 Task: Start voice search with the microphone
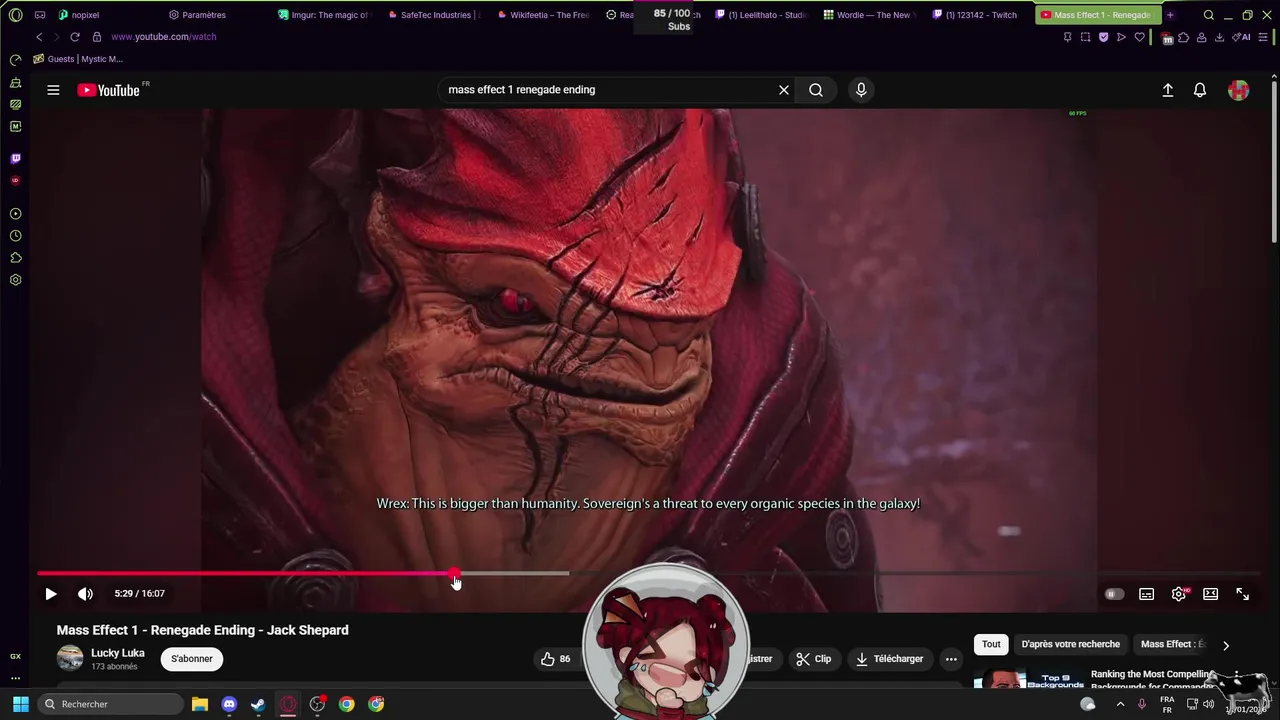[x=861, y=90]
